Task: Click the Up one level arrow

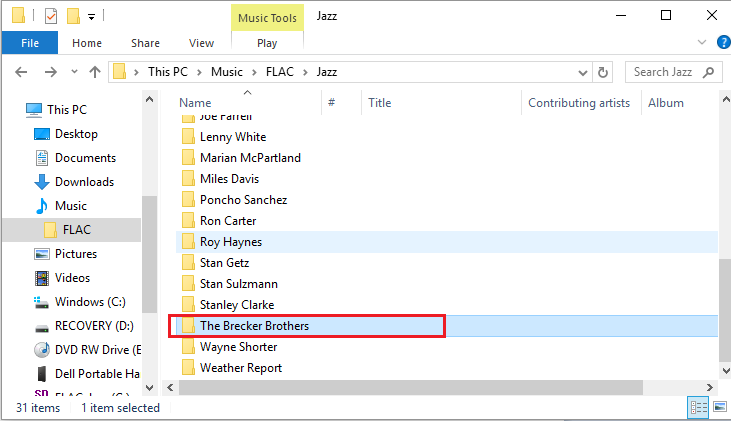Action: (95, 72)
